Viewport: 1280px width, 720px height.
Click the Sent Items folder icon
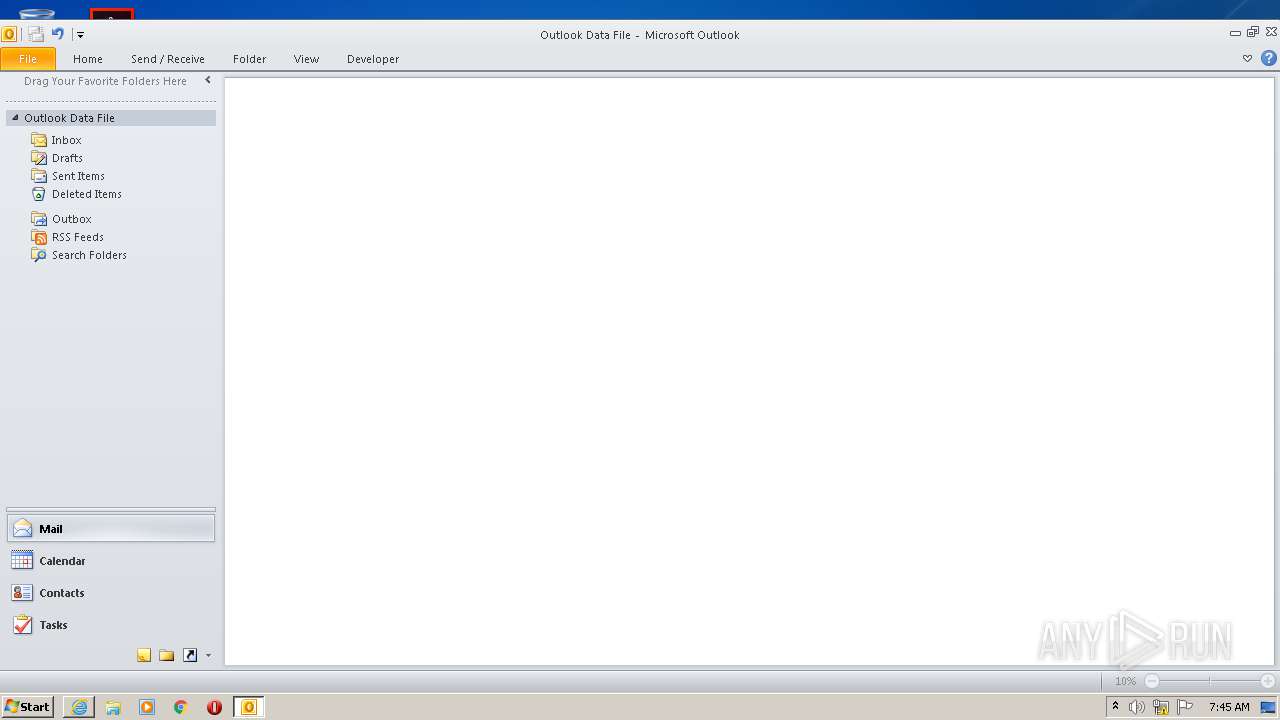39,176
